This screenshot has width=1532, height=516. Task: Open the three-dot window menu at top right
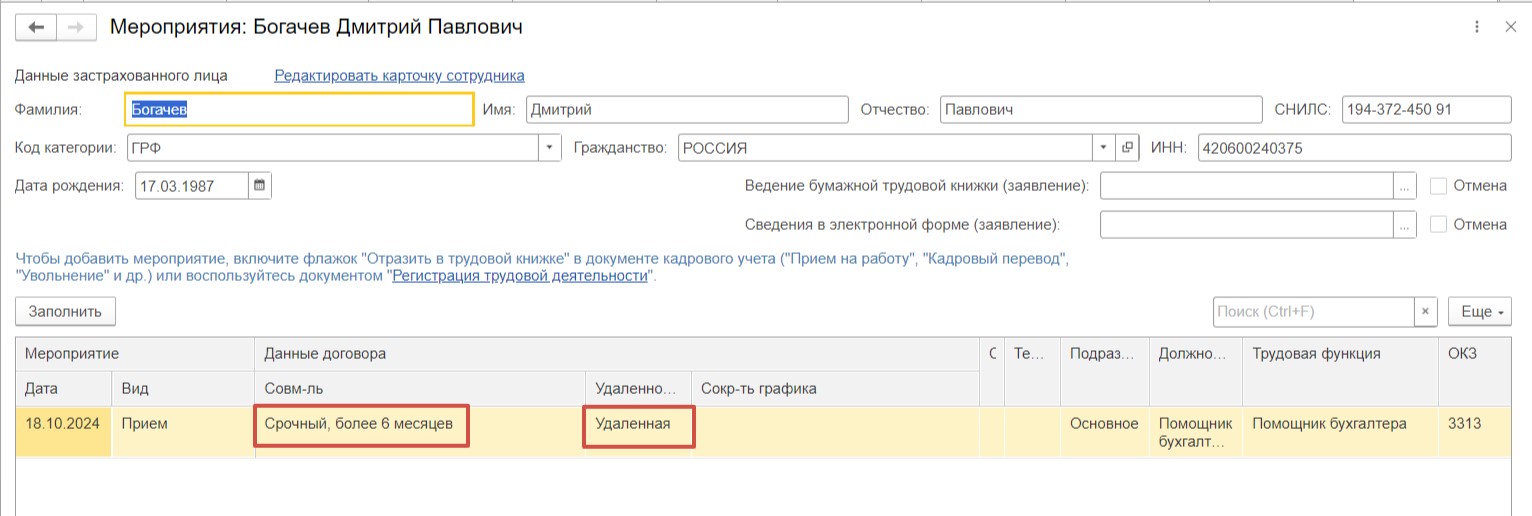(x=1476, y=28)
